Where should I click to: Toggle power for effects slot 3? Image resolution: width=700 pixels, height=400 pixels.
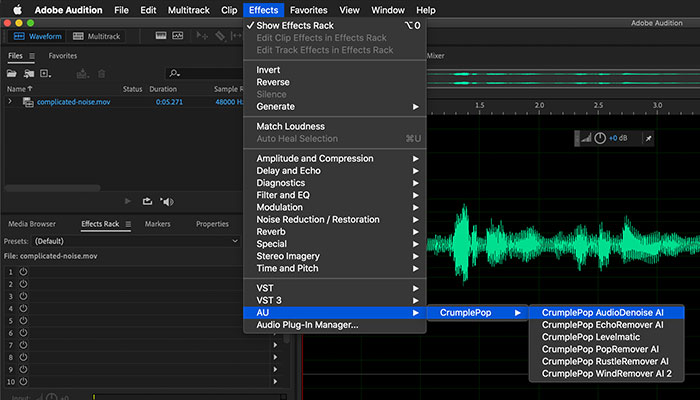(x=23, y=296)
